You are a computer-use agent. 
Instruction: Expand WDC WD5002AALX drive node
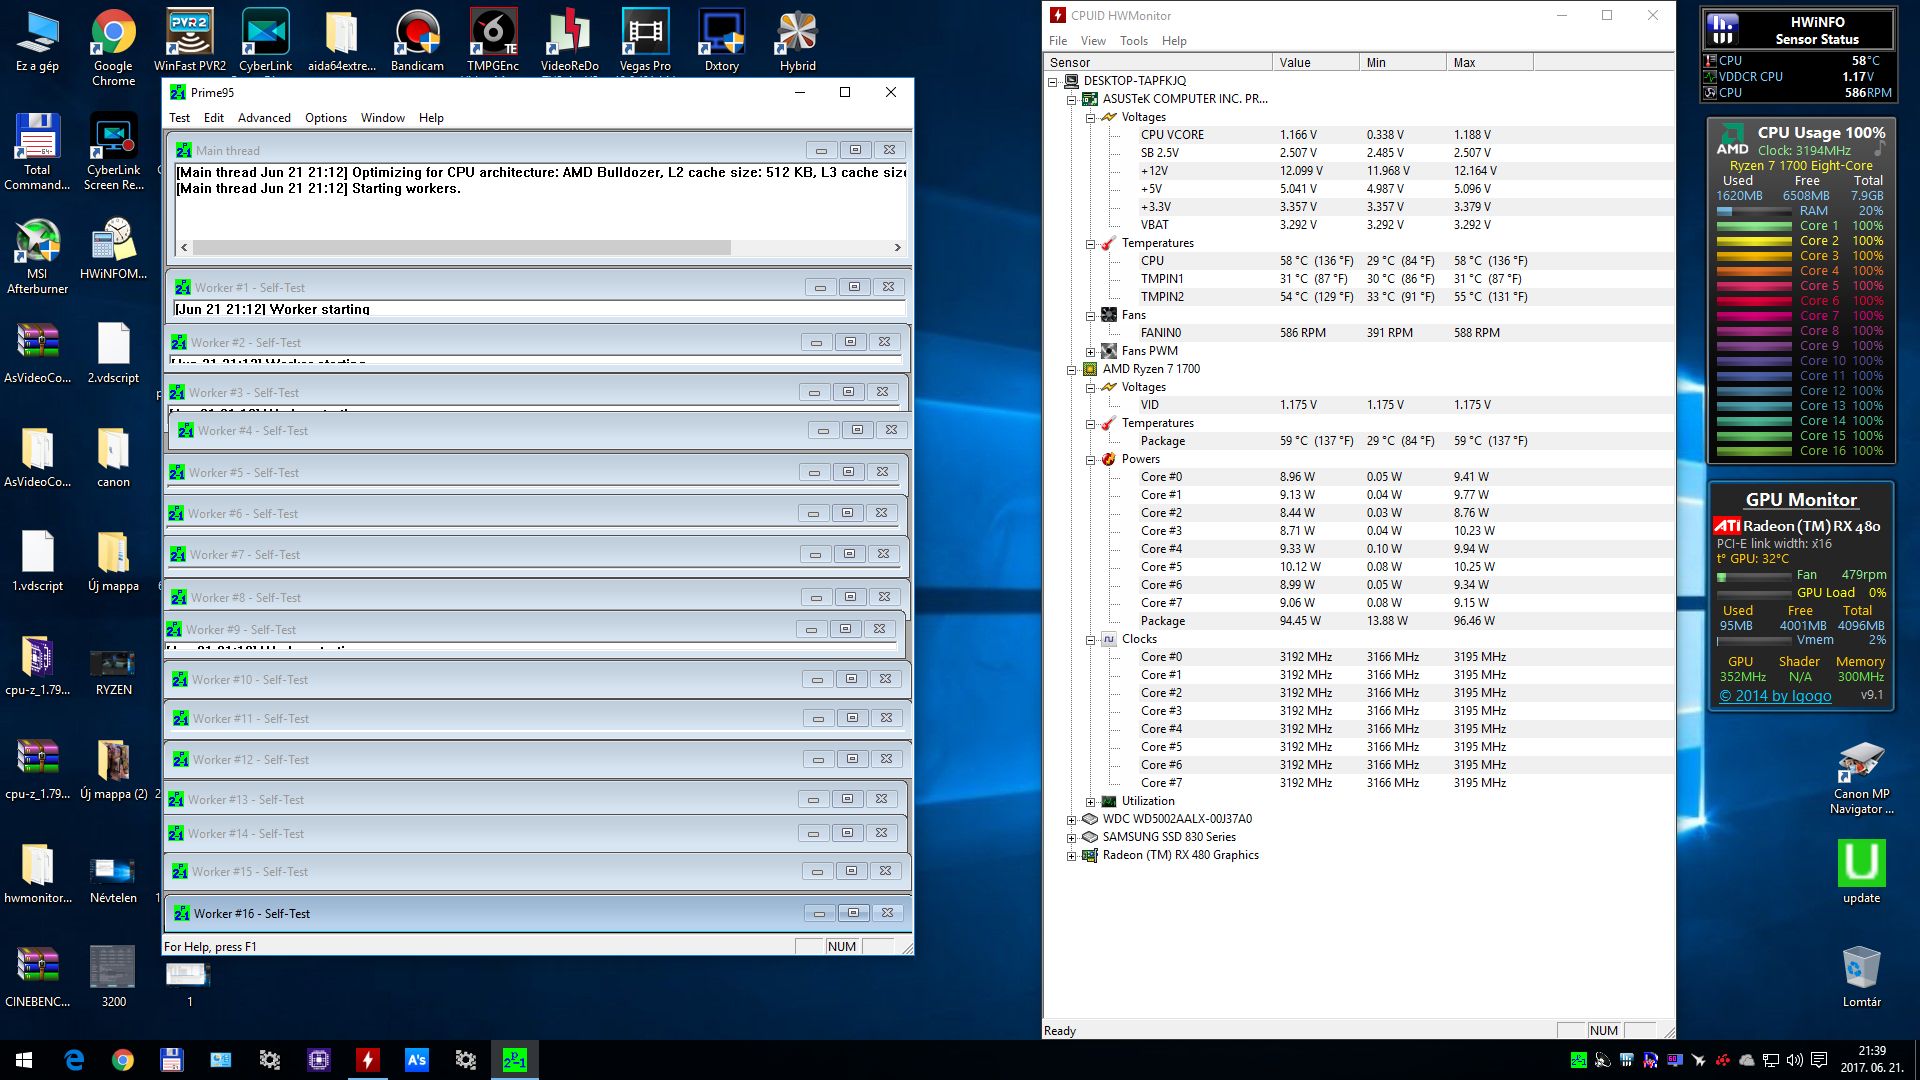click(1072, 819)
